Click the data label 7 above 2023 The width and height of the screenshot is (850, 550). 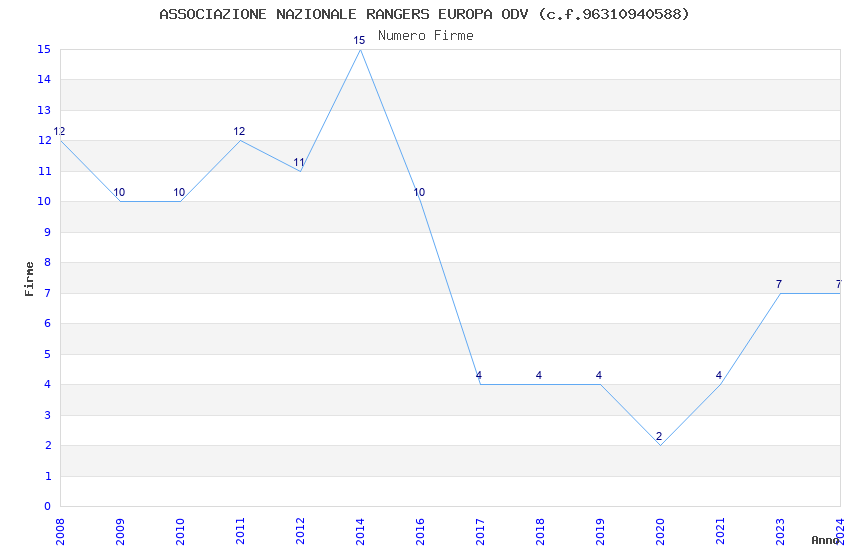point(779,284)
